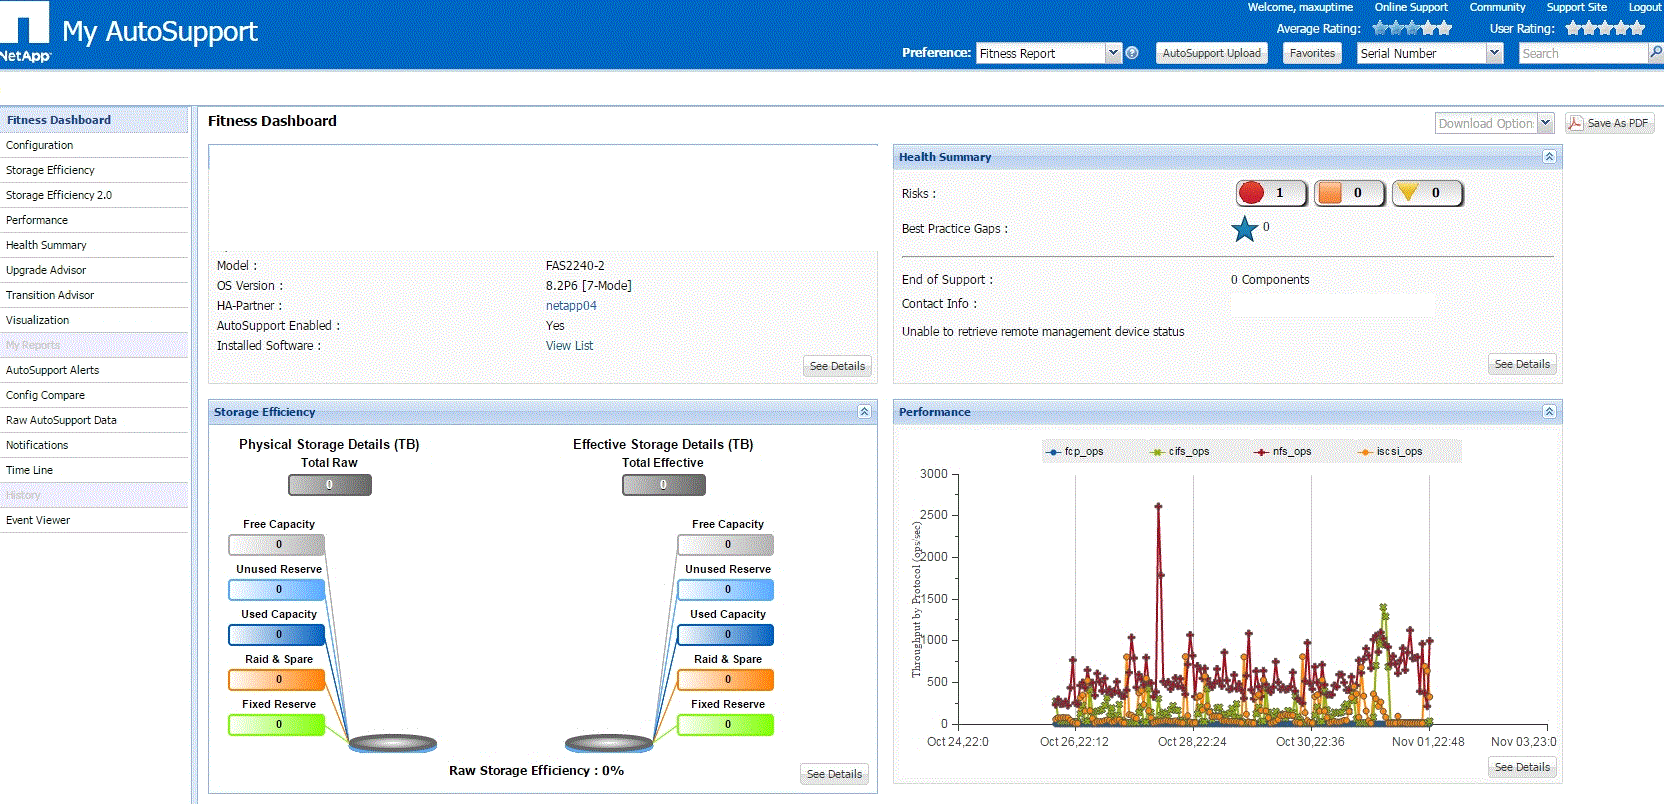
Task: Set user rating with the last star
Action: point(1637,28)
